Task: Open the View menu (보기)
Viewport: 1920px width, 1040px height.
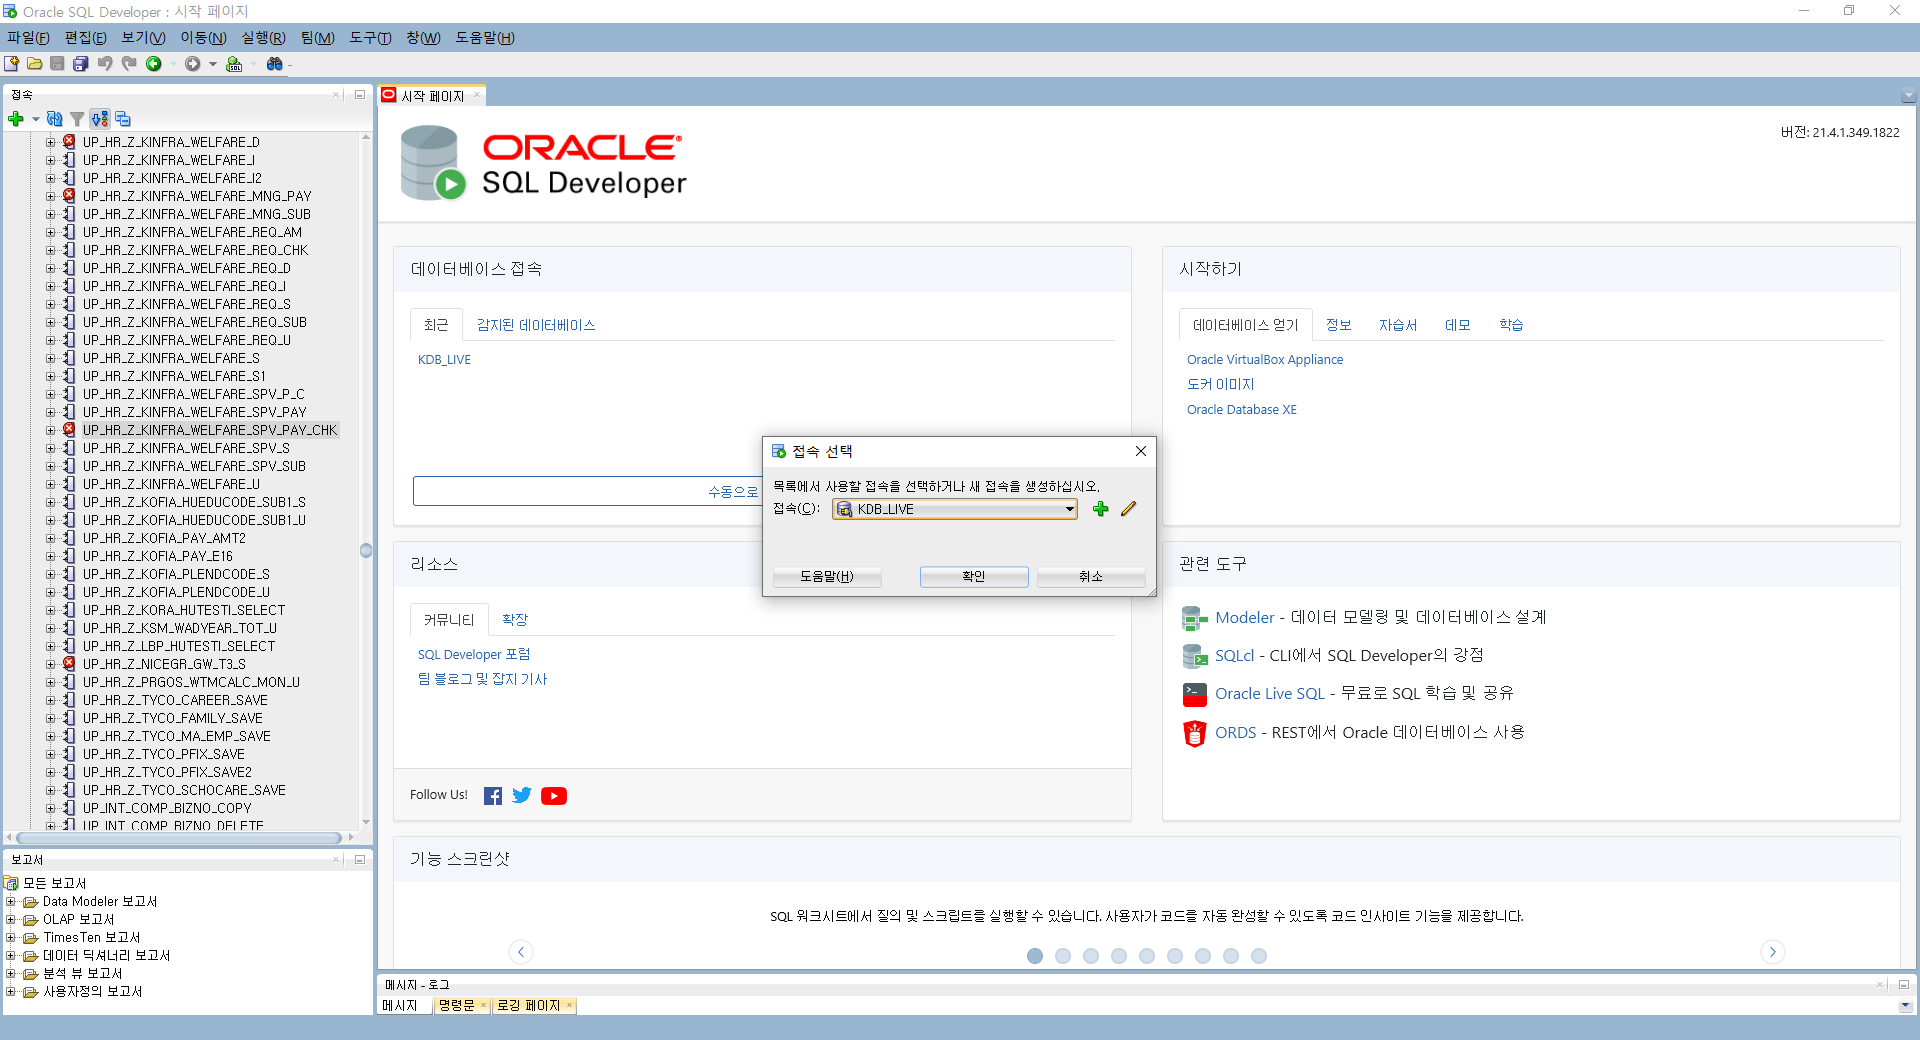Action: (x=143, y=38)
